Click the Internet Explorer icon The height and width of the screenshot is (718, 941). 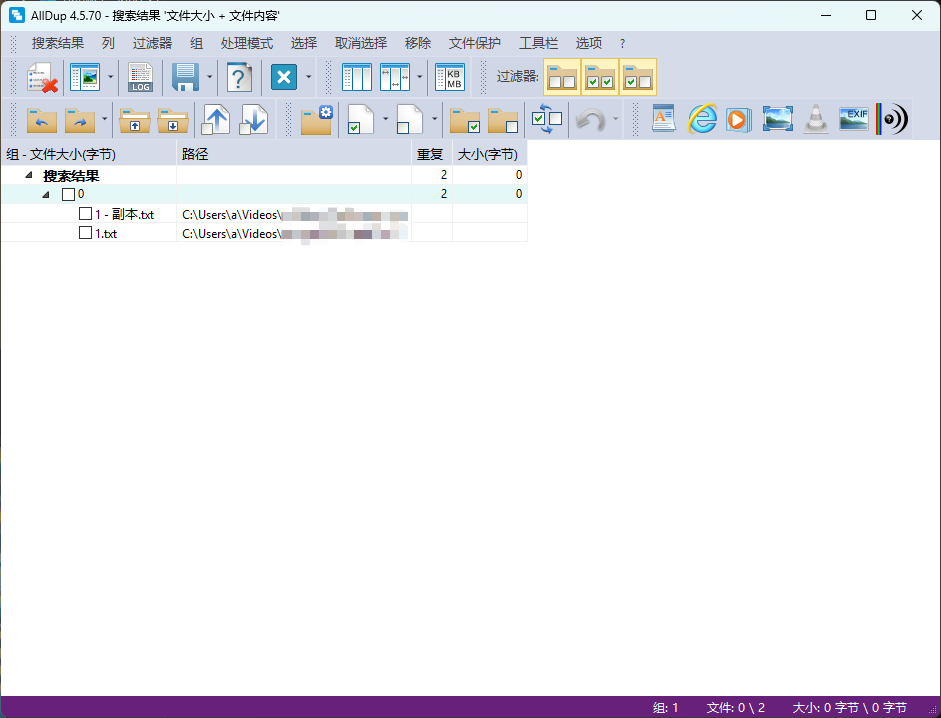(x=703, y=119)
